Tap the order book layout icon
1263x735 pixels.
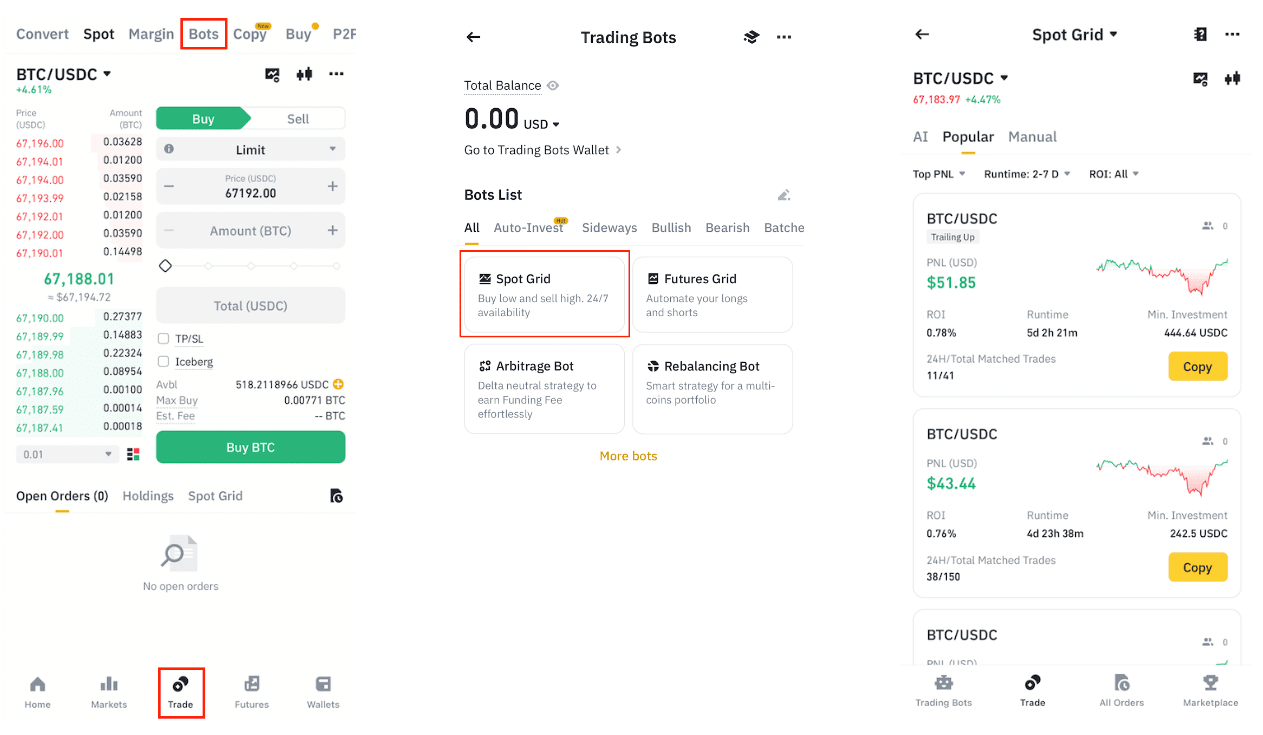click(134, 454)
